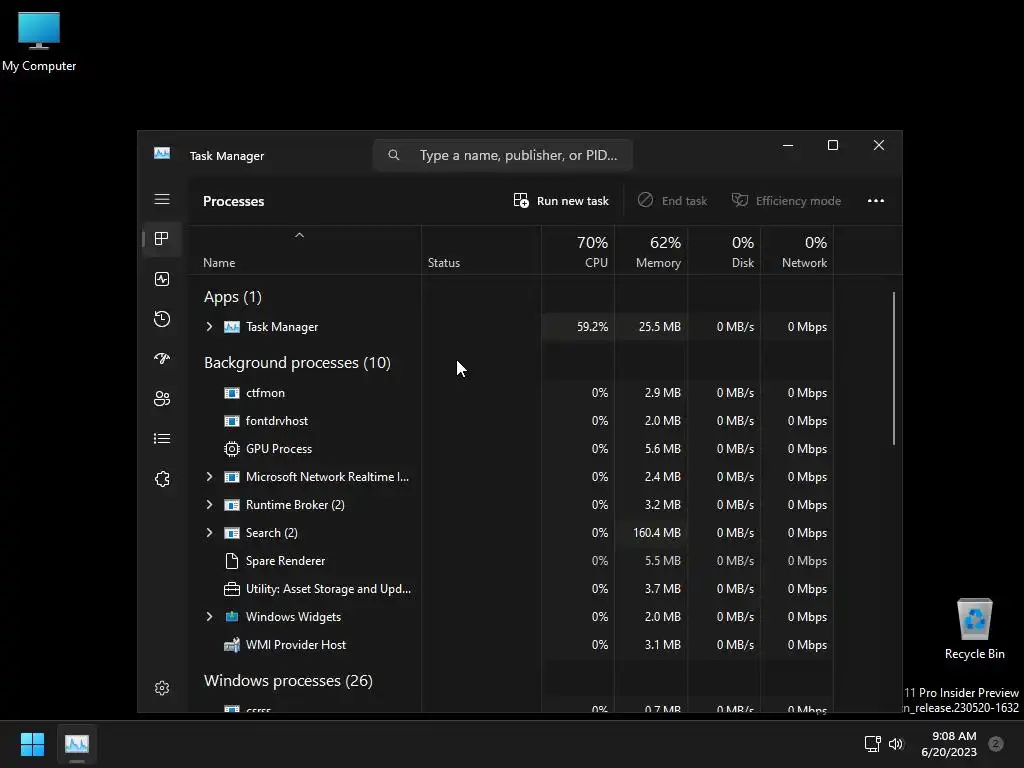Select the Processes icon in sidebar
Viewport: 1024px width, 768px height.
(x=162, y=238)
